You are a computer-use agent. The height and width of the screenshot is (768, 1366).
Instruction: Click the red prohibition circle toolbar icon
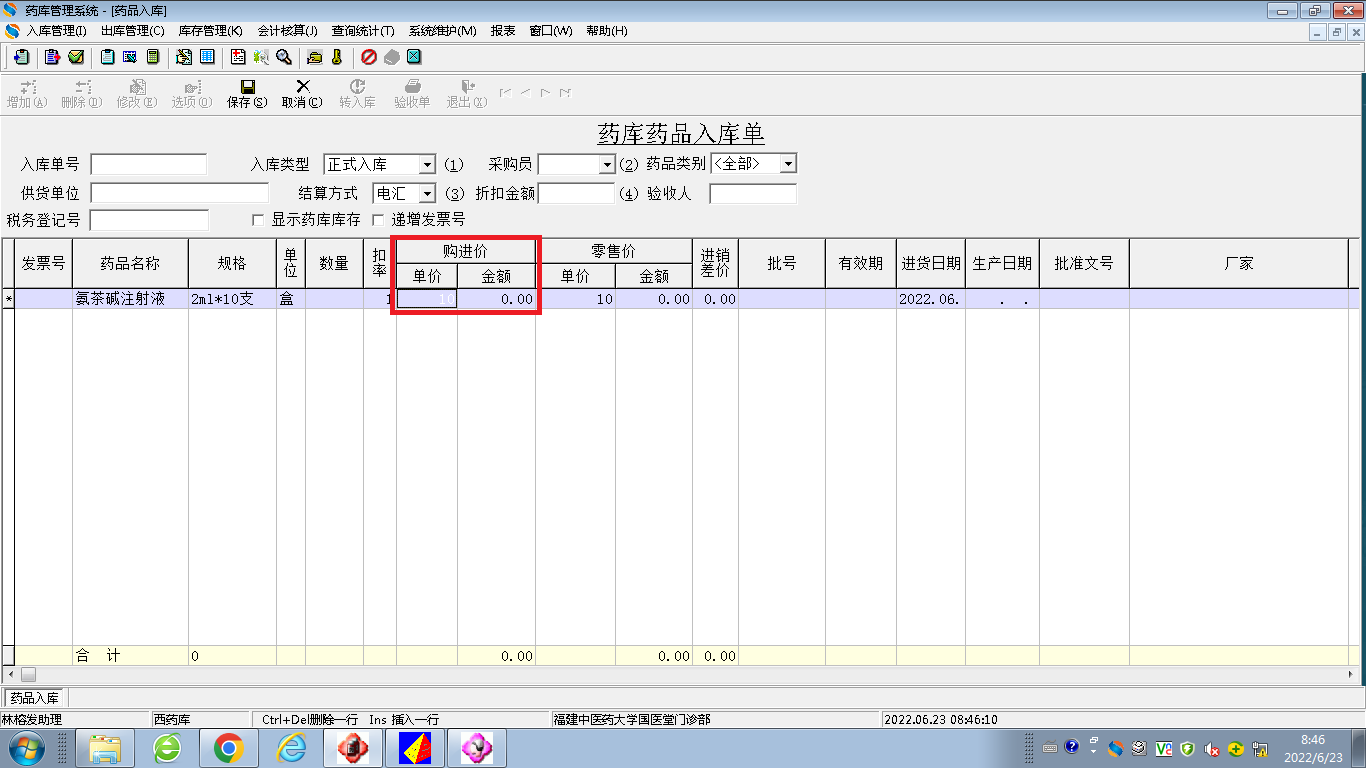[x=369, y=57]
